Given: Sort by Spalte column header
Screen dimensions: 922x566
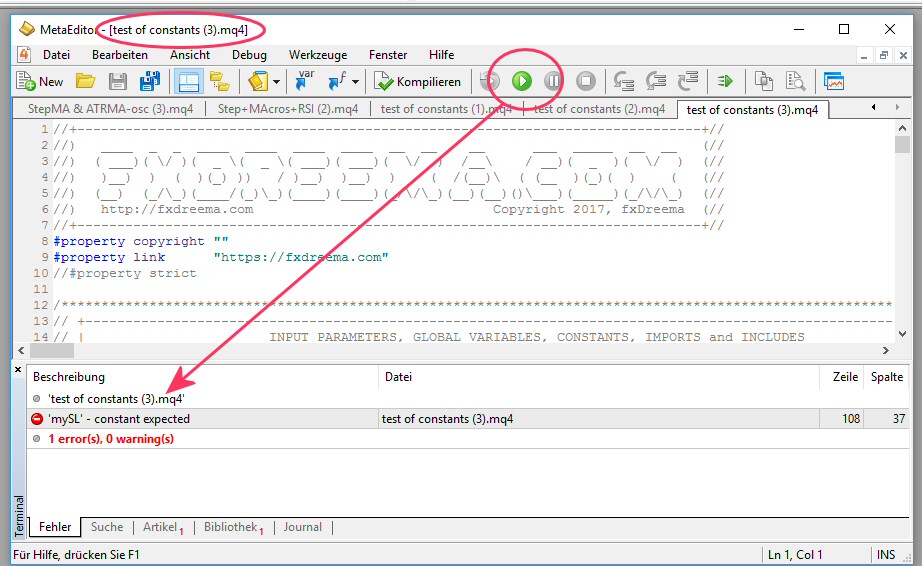Looking at the screenshot, I should tap(887, 377).
